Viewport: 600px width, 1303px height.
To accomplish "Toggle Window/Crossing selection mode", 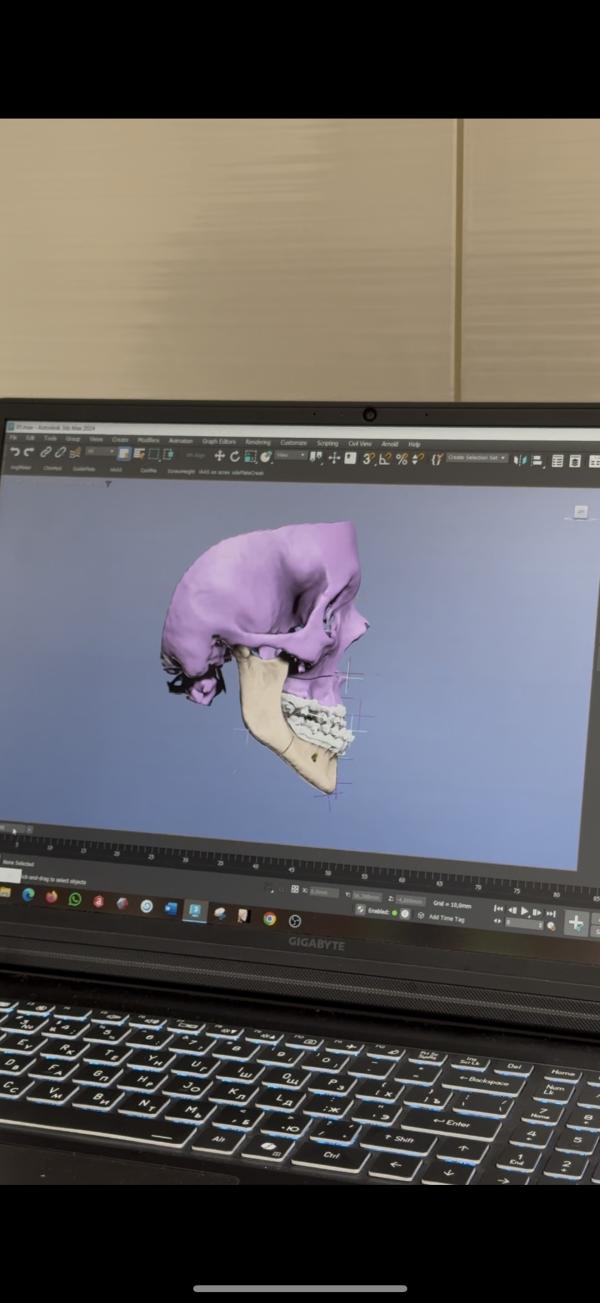I will (x=169, y=454).
